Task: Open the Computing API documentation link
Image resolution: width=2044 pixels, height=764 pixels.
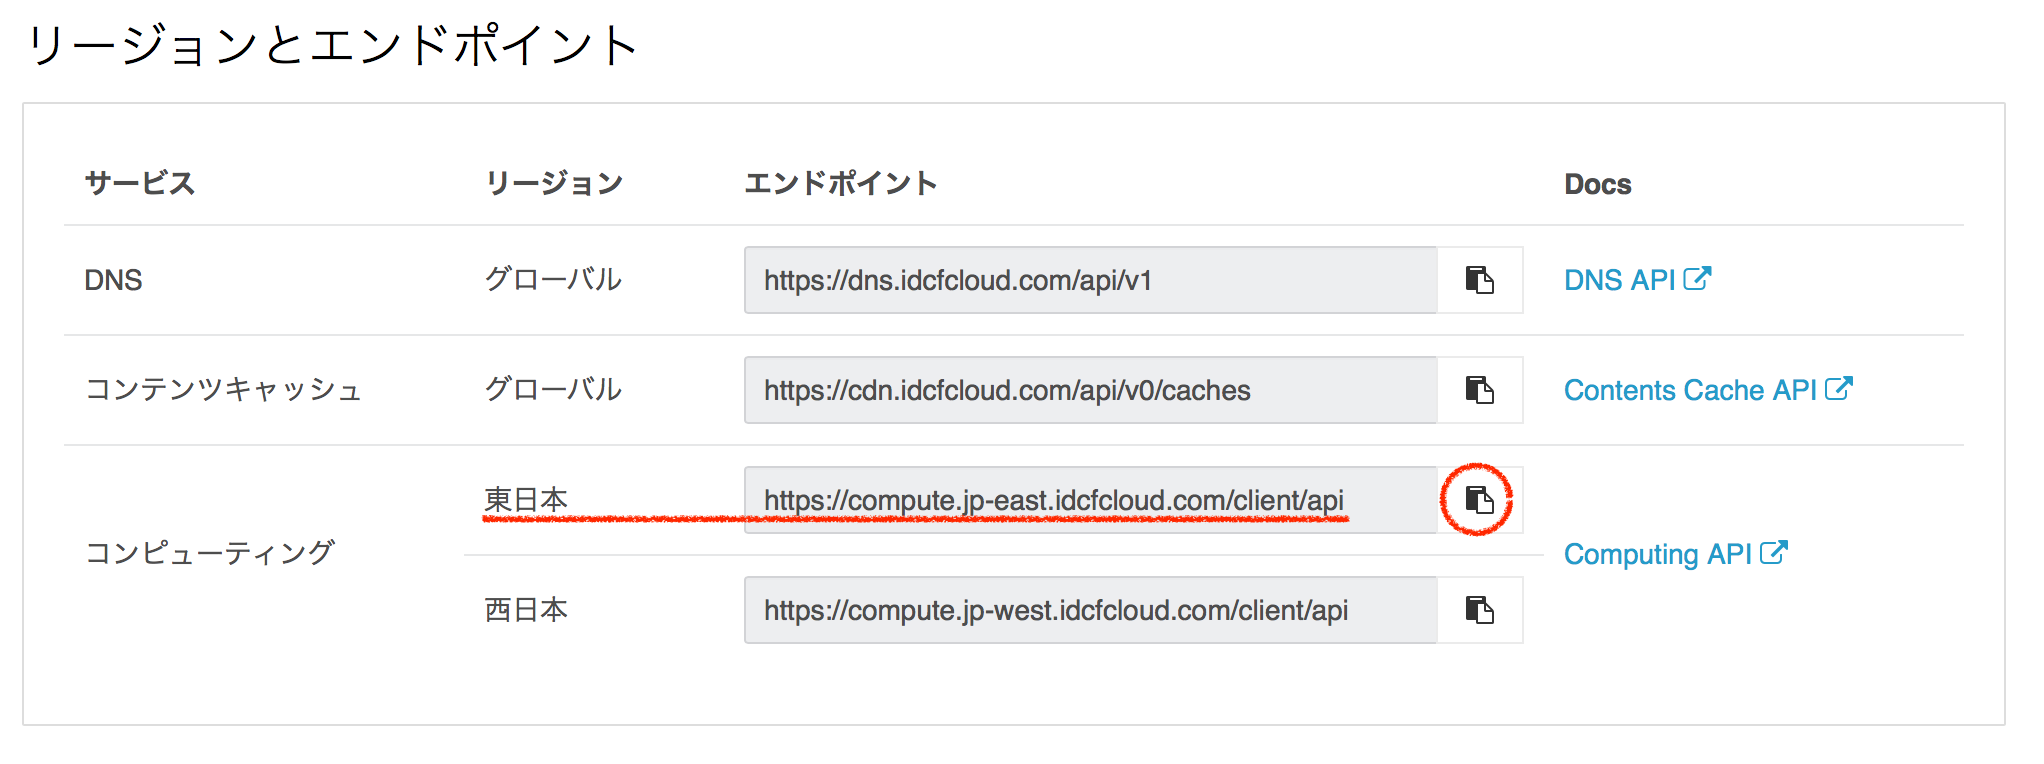Action: click(1657, 554)
